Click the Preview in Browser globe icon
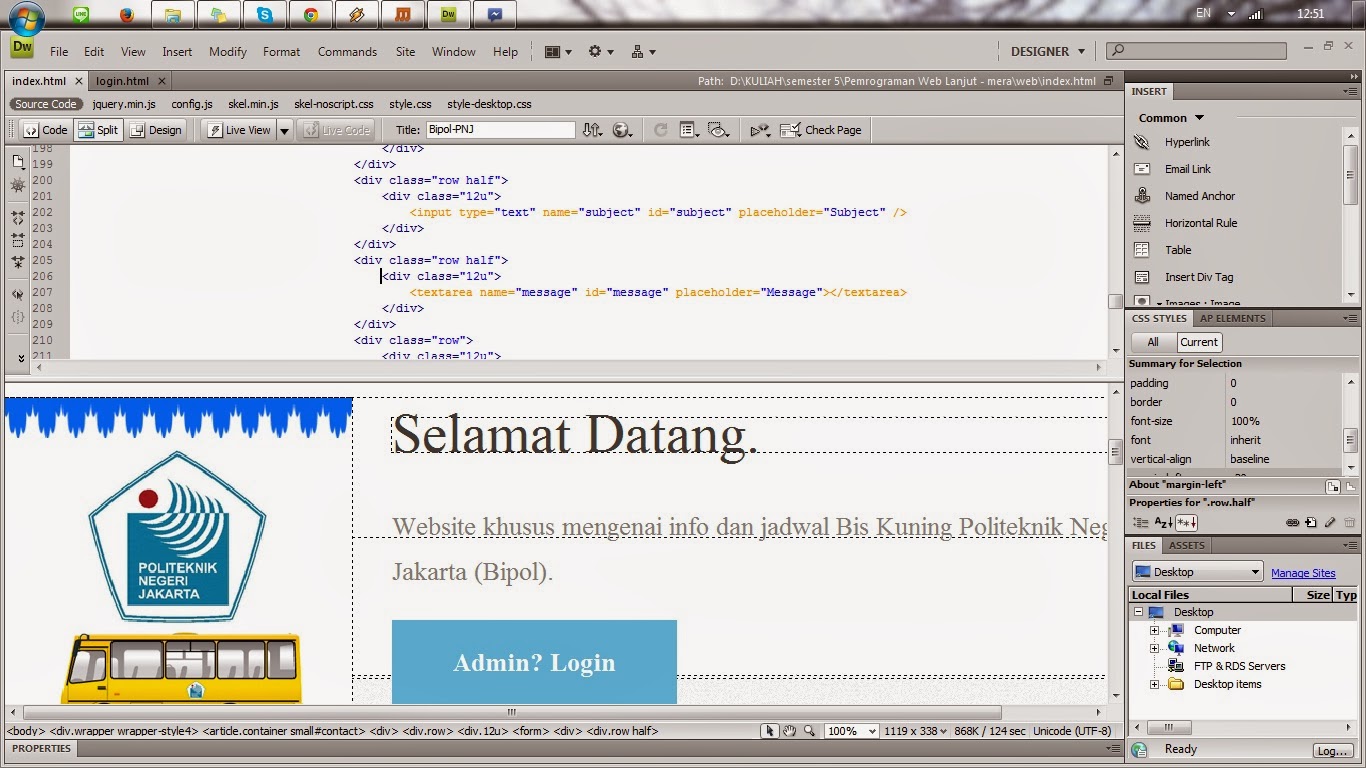Viewport: 1366px width, 768px height. point(623,130)
